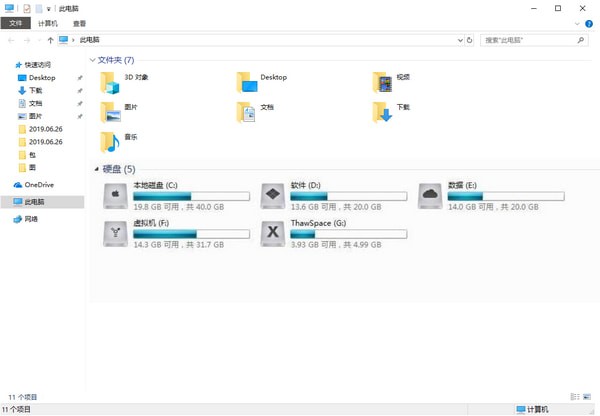Switch to details view in the status bar
Image resolution: width=600 pixels, height=416 pixels.
(575, 396)
